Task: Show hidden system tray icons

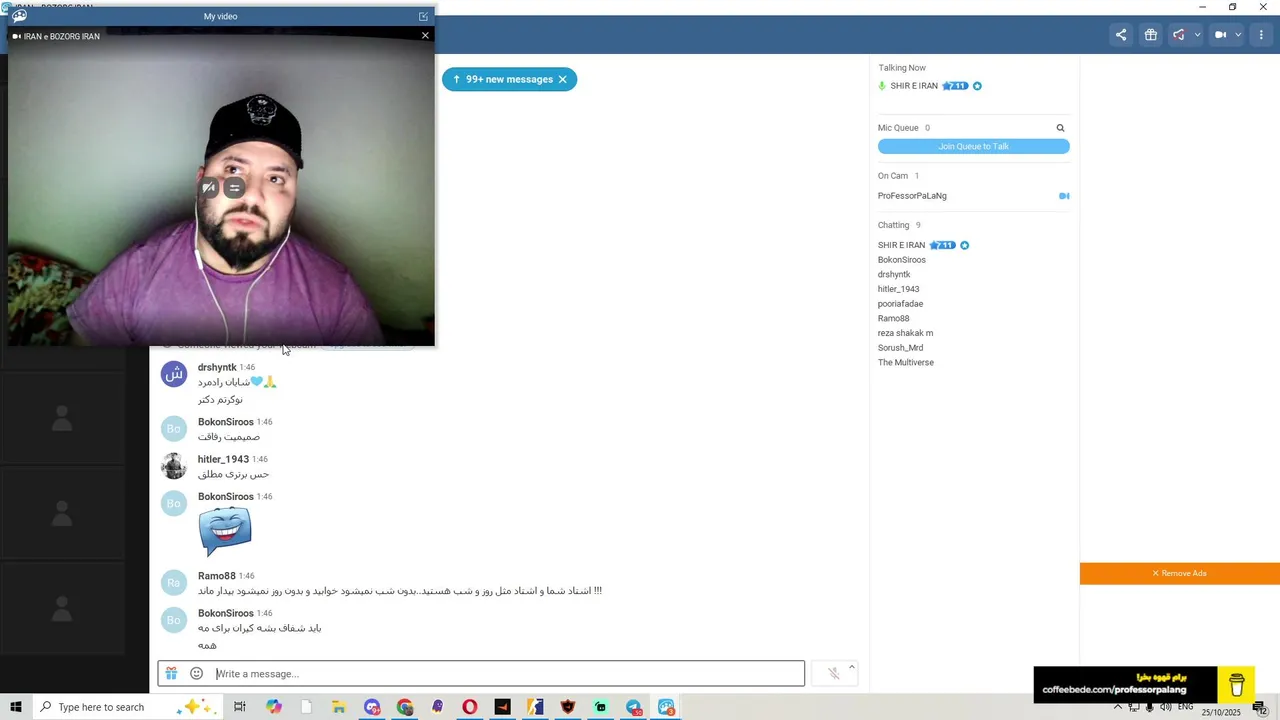Action: point(1118,707)
